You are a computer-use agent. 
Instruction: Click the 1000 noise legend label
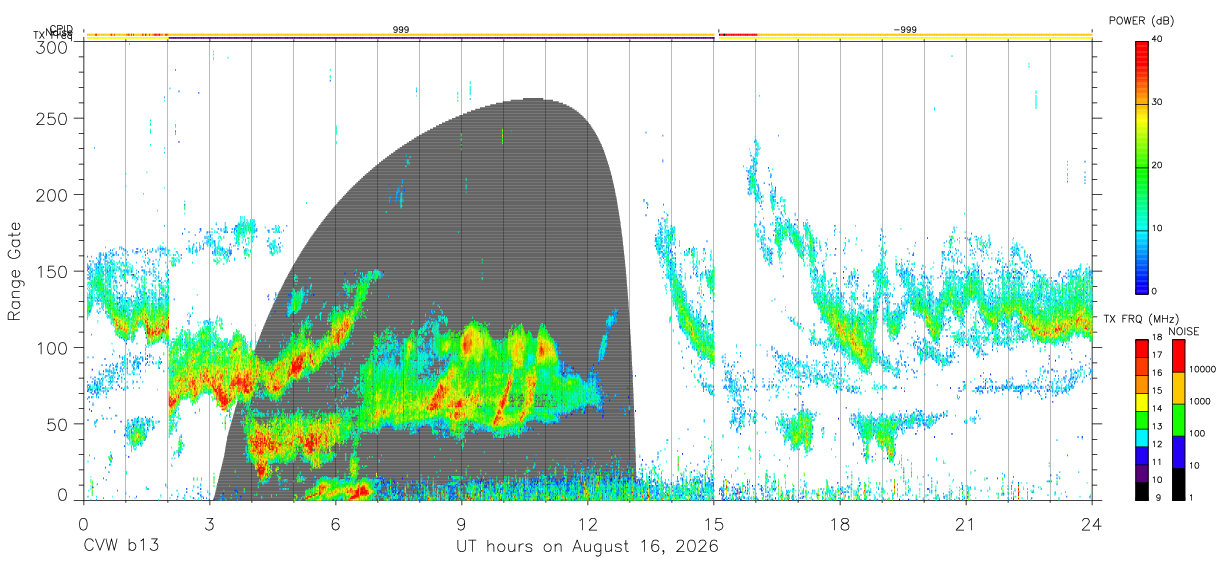point(1200,402)
